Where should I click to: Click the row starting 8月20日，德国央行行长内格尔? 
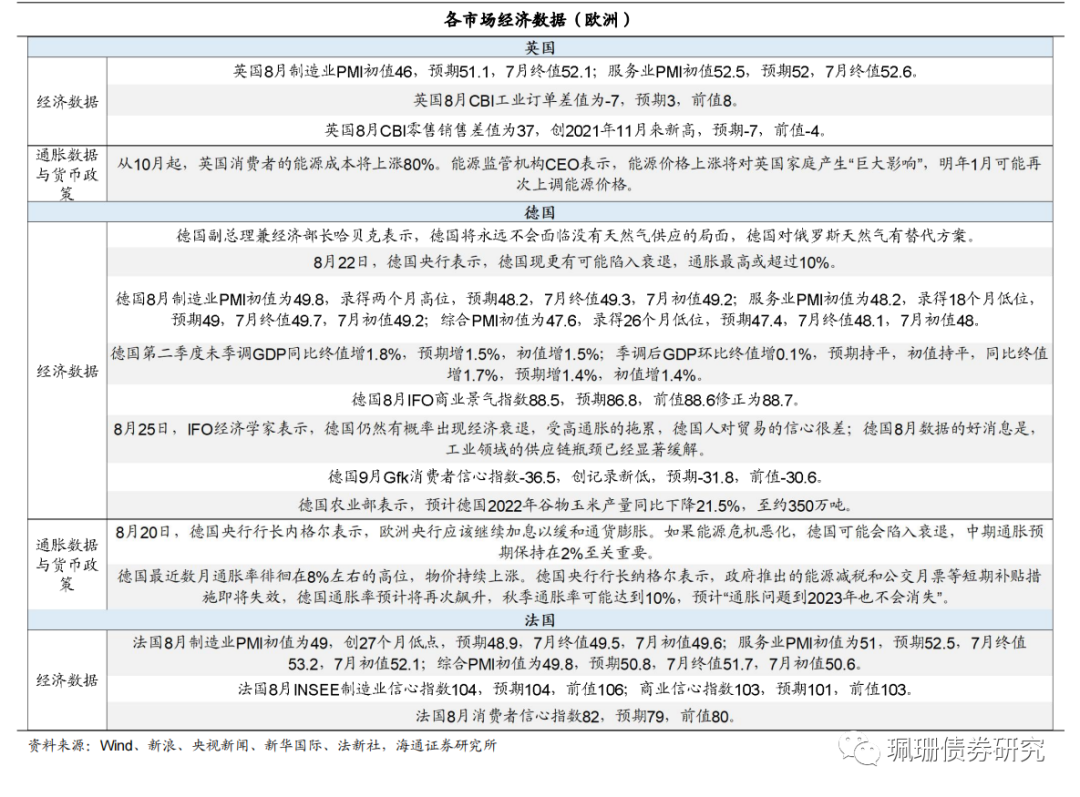point(580,542)
